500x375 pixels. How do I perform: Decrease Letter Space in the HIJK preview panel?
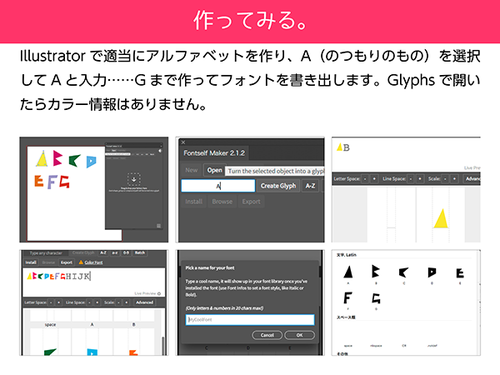tap(51, 302)
